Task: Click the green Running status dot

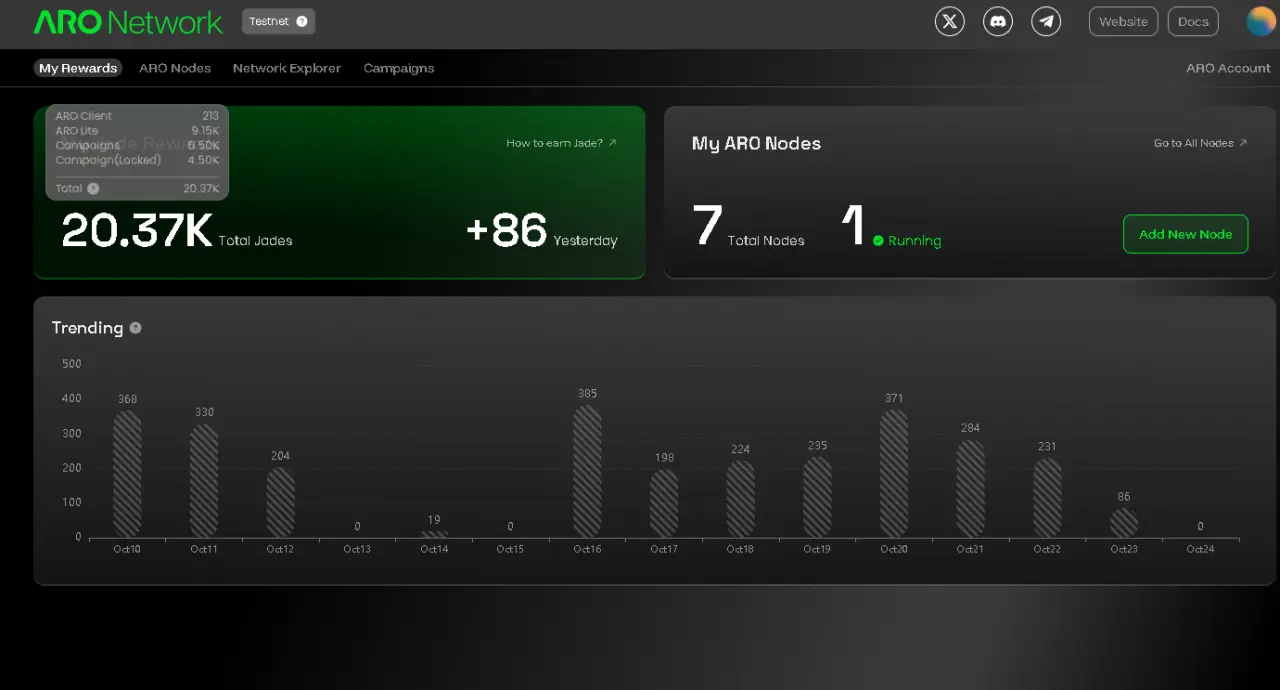Action: tap(878, 241)
